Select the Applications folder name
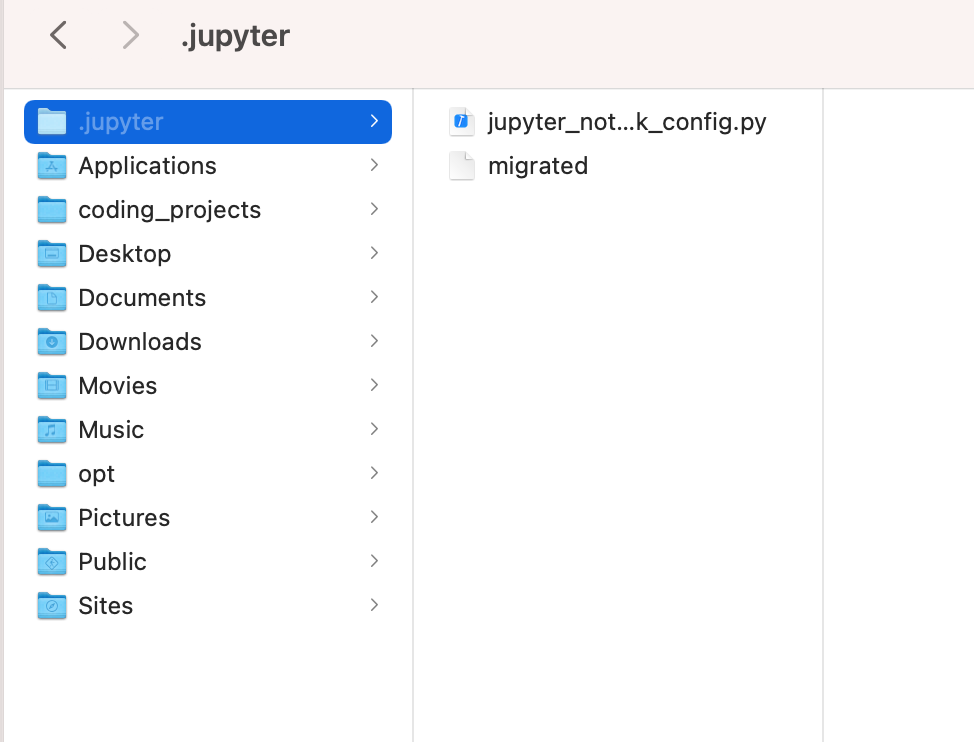The height and width of the screenshot is (742, 974). click(147, 166)
